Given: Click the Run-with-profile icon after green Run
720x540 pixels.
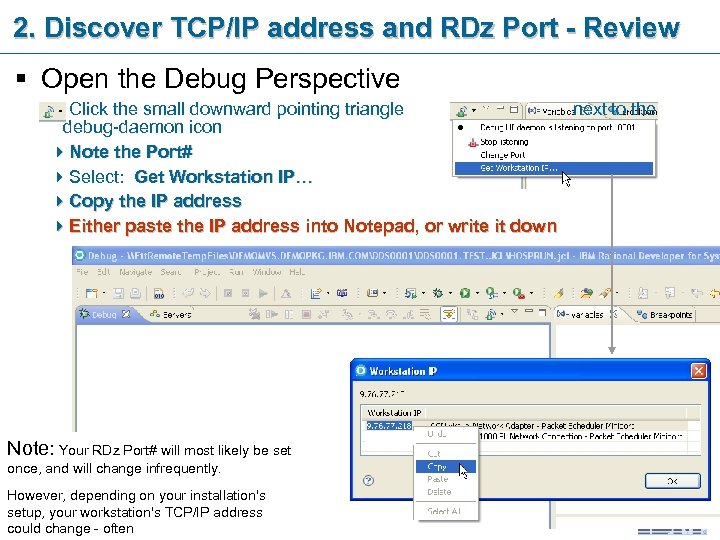Looking at the screenshot, I should [x=492, y=293].
